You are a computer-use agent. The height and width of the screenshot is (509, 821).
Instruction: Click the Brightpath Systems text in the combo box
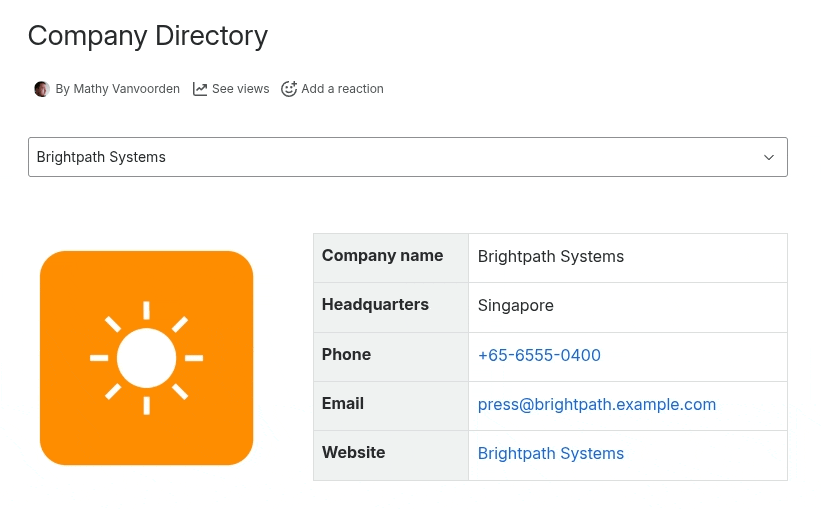point(101,157)
